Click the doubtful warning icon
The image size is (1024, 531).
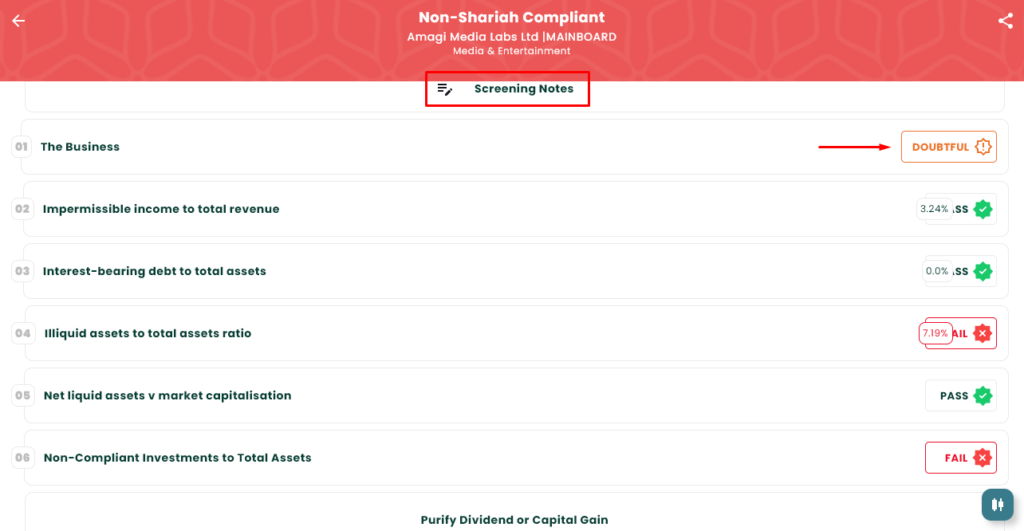point(983,147)
